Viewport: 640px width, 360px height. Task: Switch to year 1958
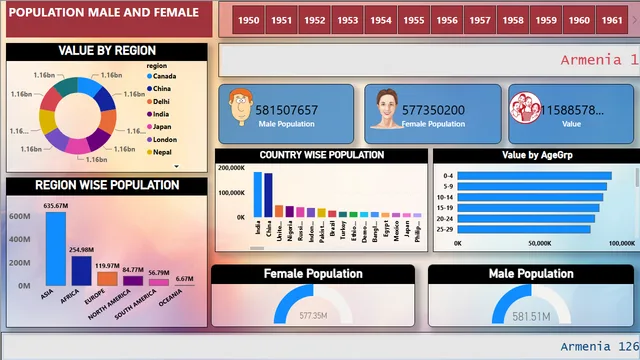513,20
